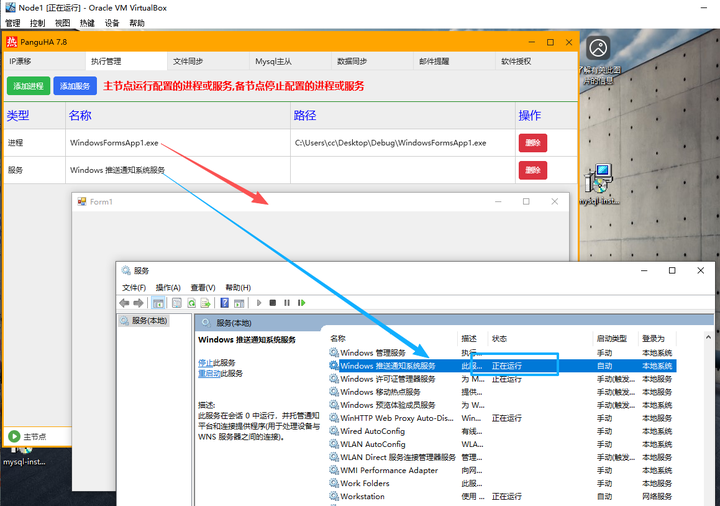Viewport: 720px width, 506px height.
Task: Select the WinHTTP Web Proxy Auto-Dis... row
Action: click(502, 418)
